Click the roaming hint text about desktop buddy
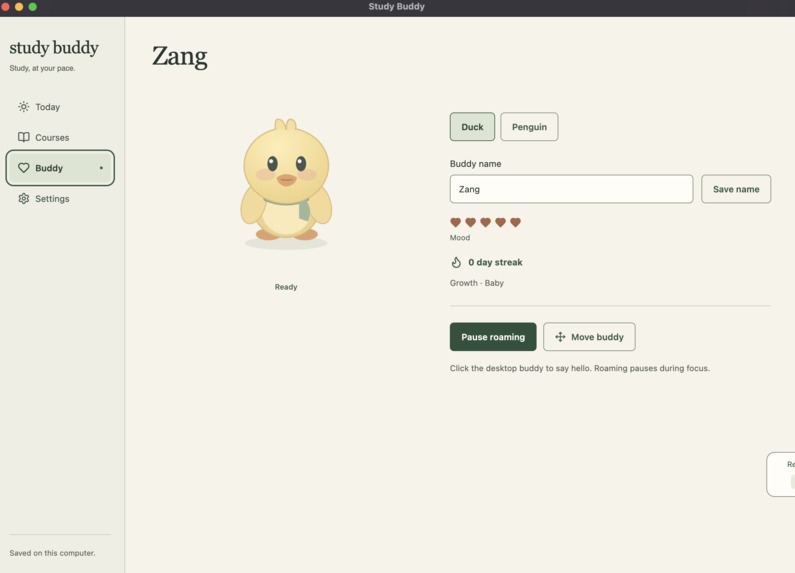The image size is (795, 573). point(580,368)
